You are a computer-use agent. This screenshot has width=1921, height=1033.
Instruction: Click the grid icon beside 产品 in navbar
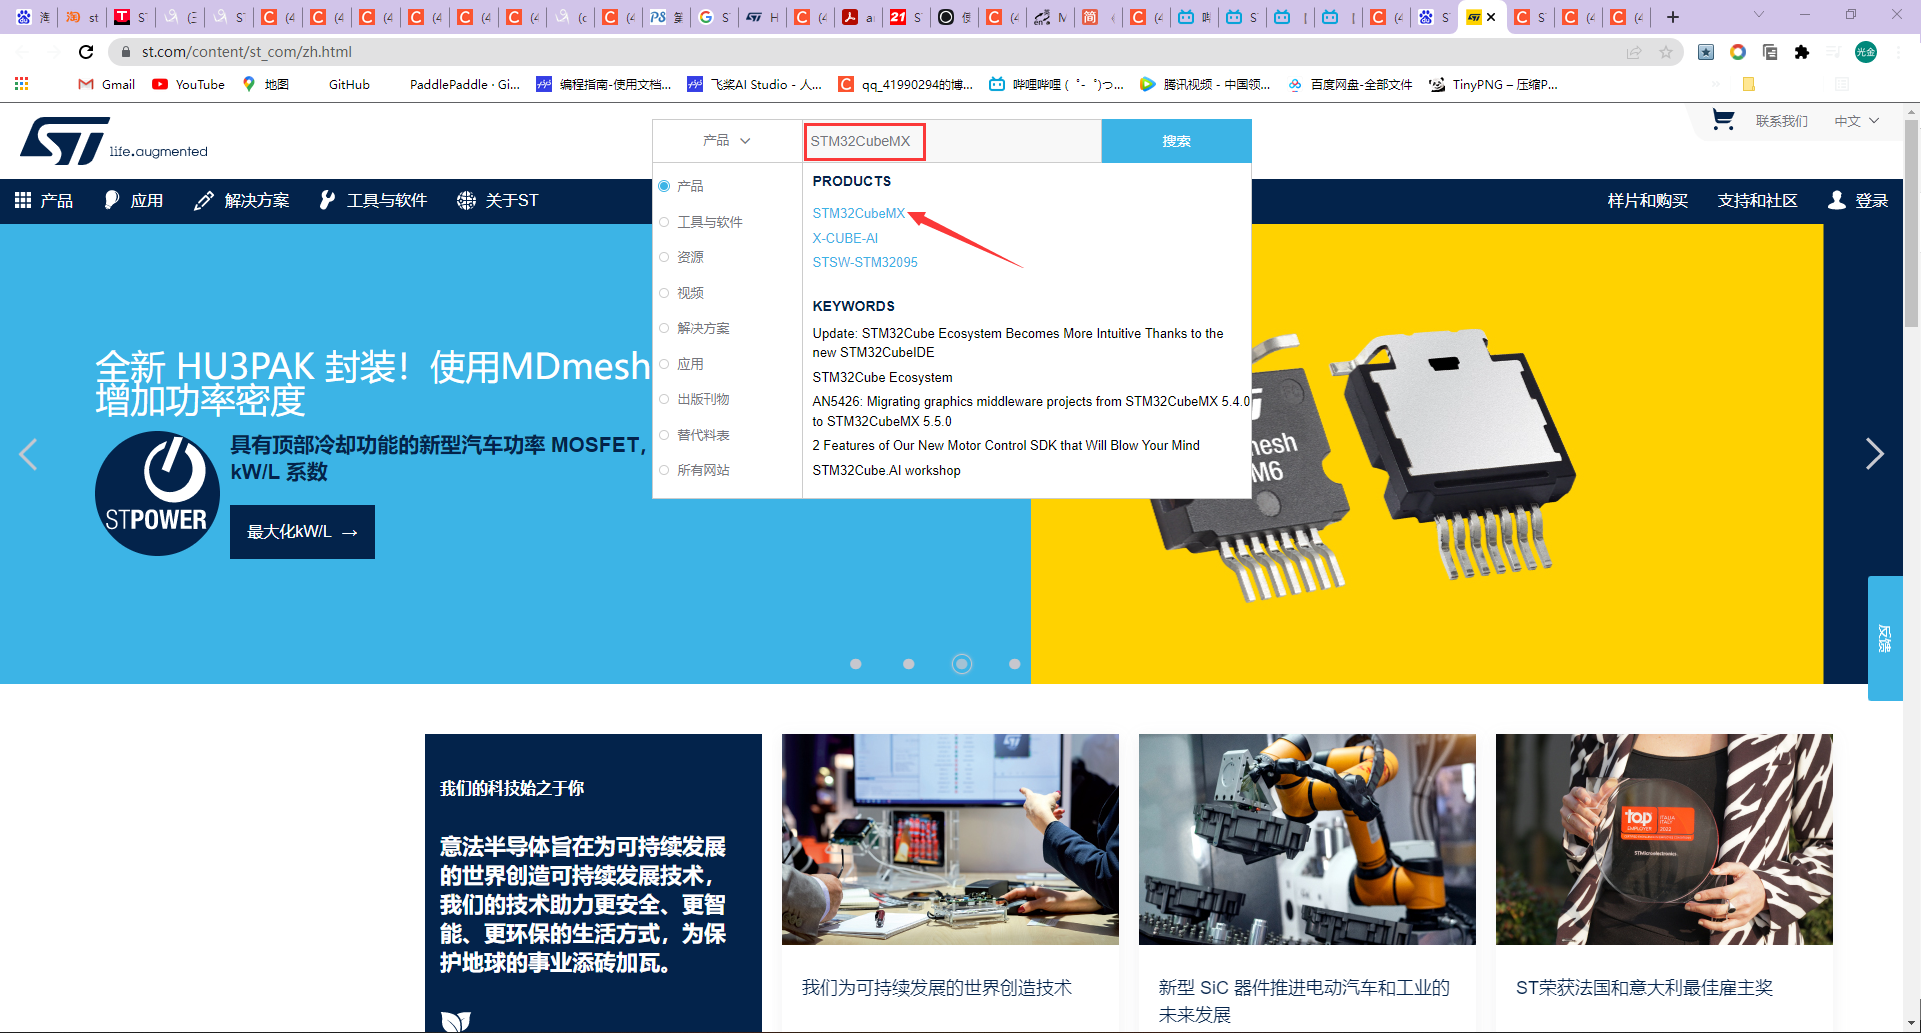(21, 200)
